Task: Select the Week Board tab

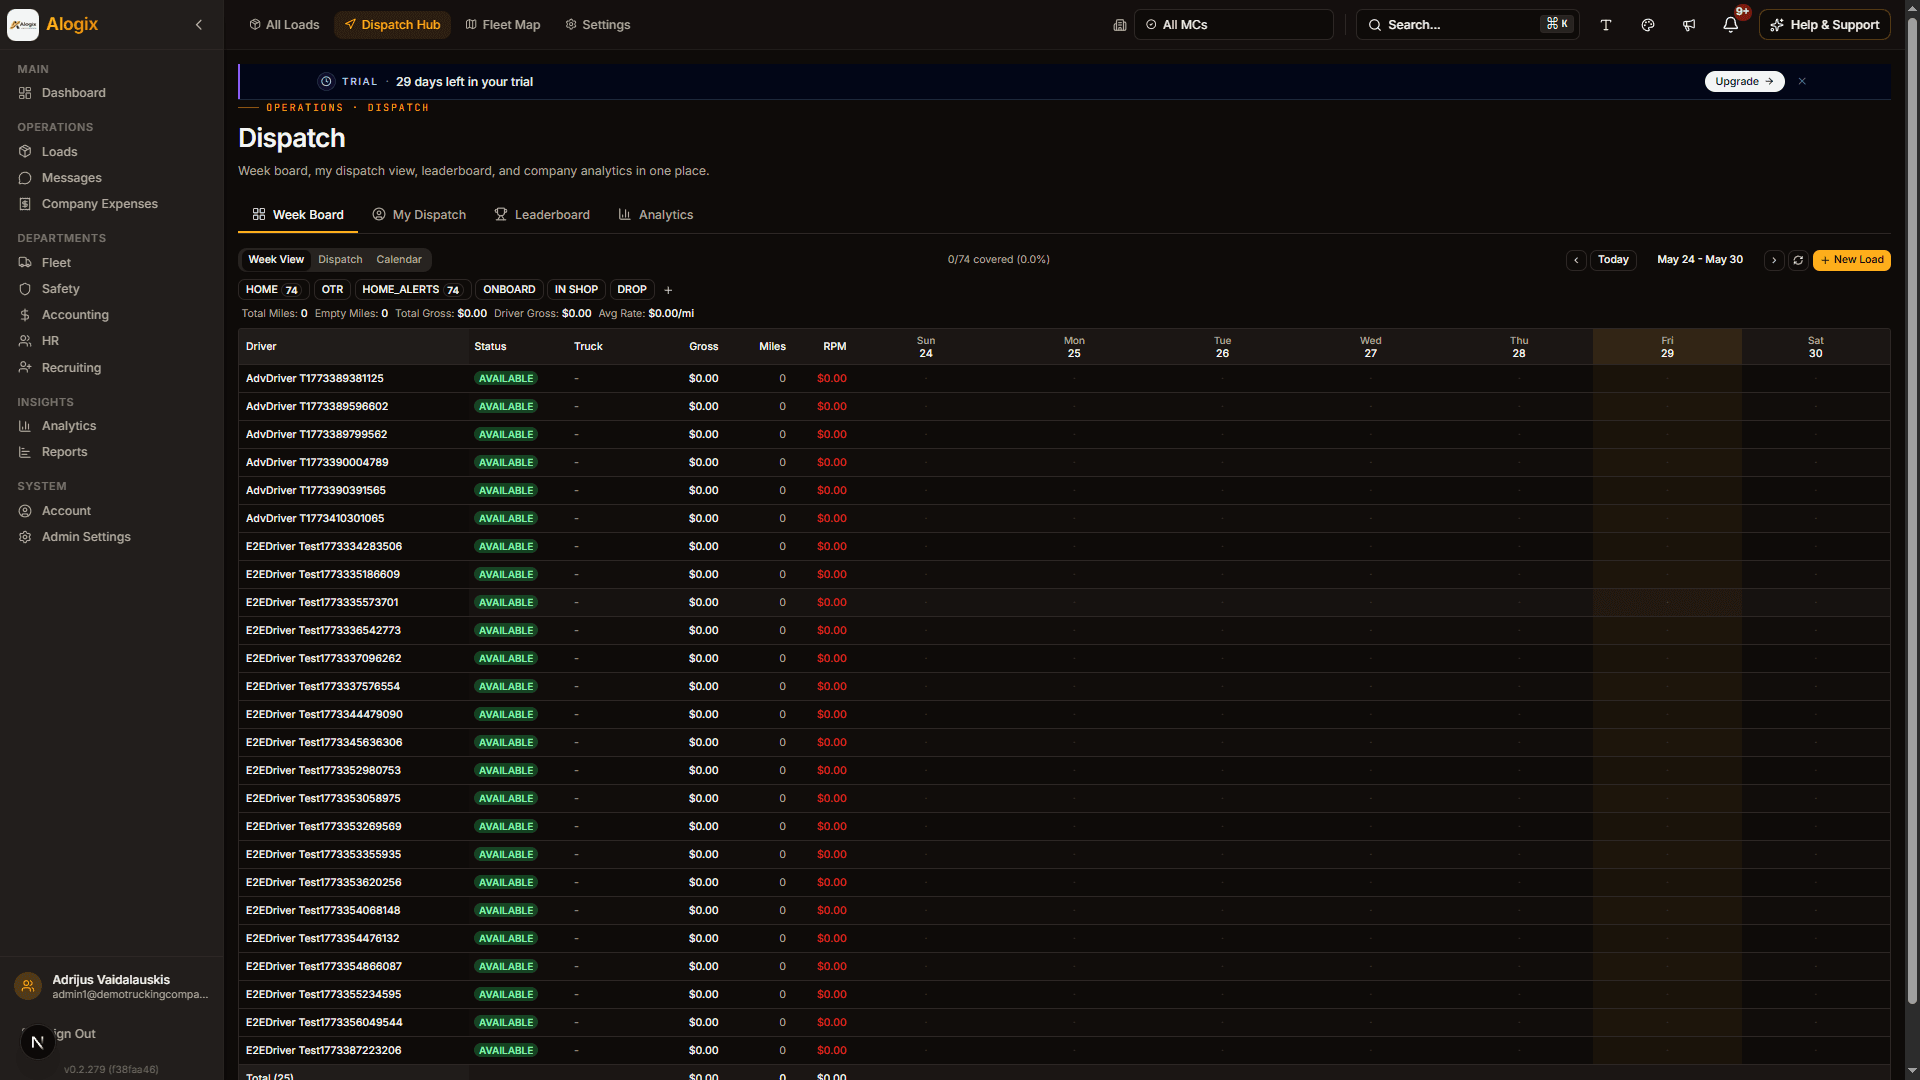Action: [298, 215]
